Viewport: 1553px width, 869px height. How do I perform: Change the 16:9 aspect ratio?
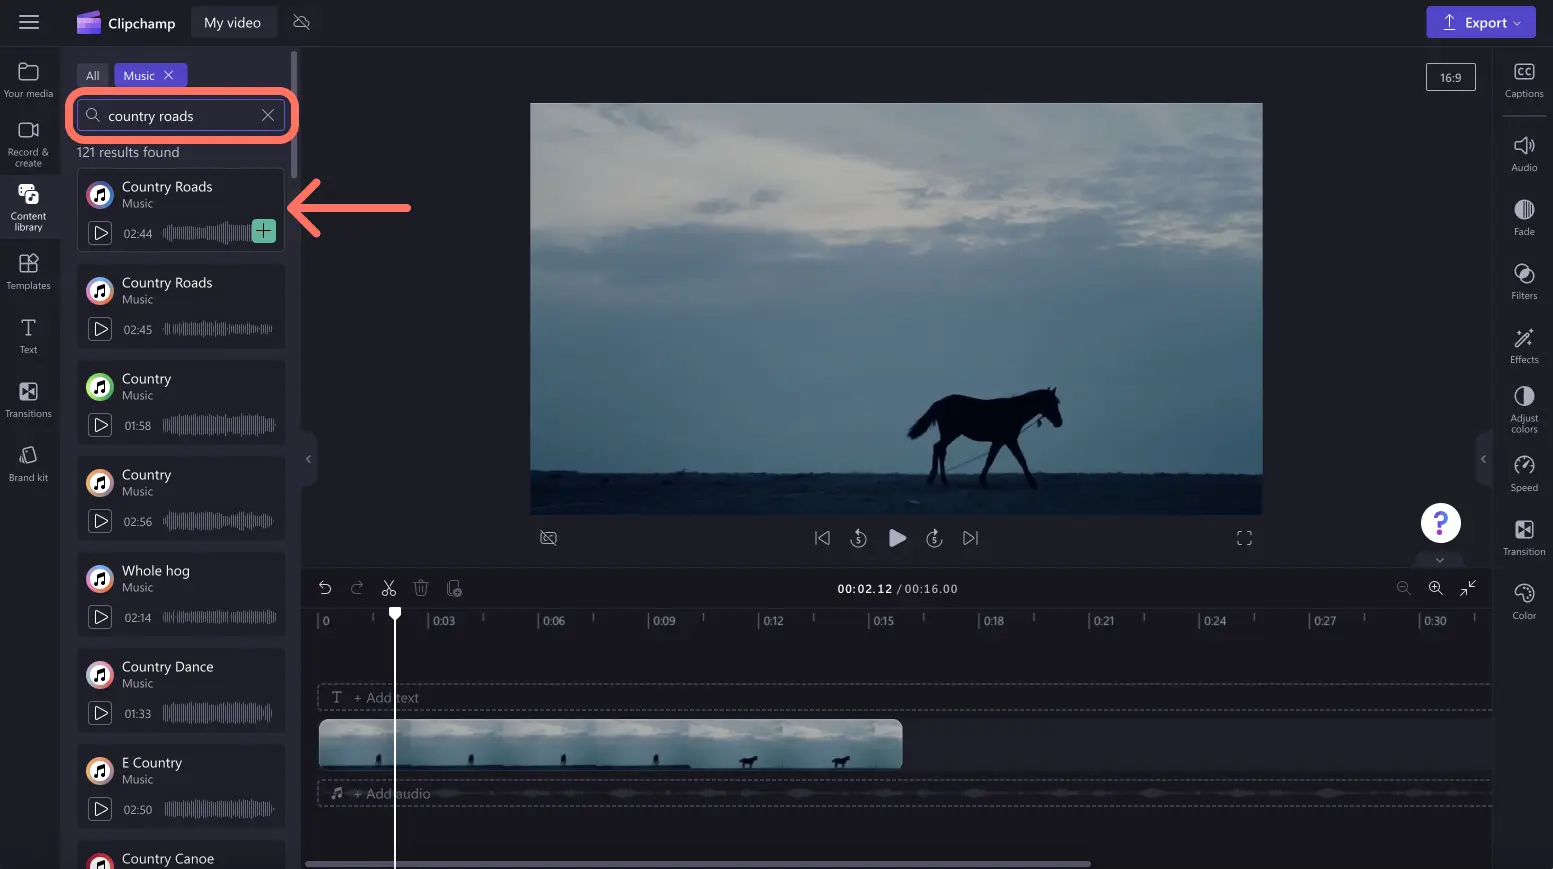[x=1450, y=77]
